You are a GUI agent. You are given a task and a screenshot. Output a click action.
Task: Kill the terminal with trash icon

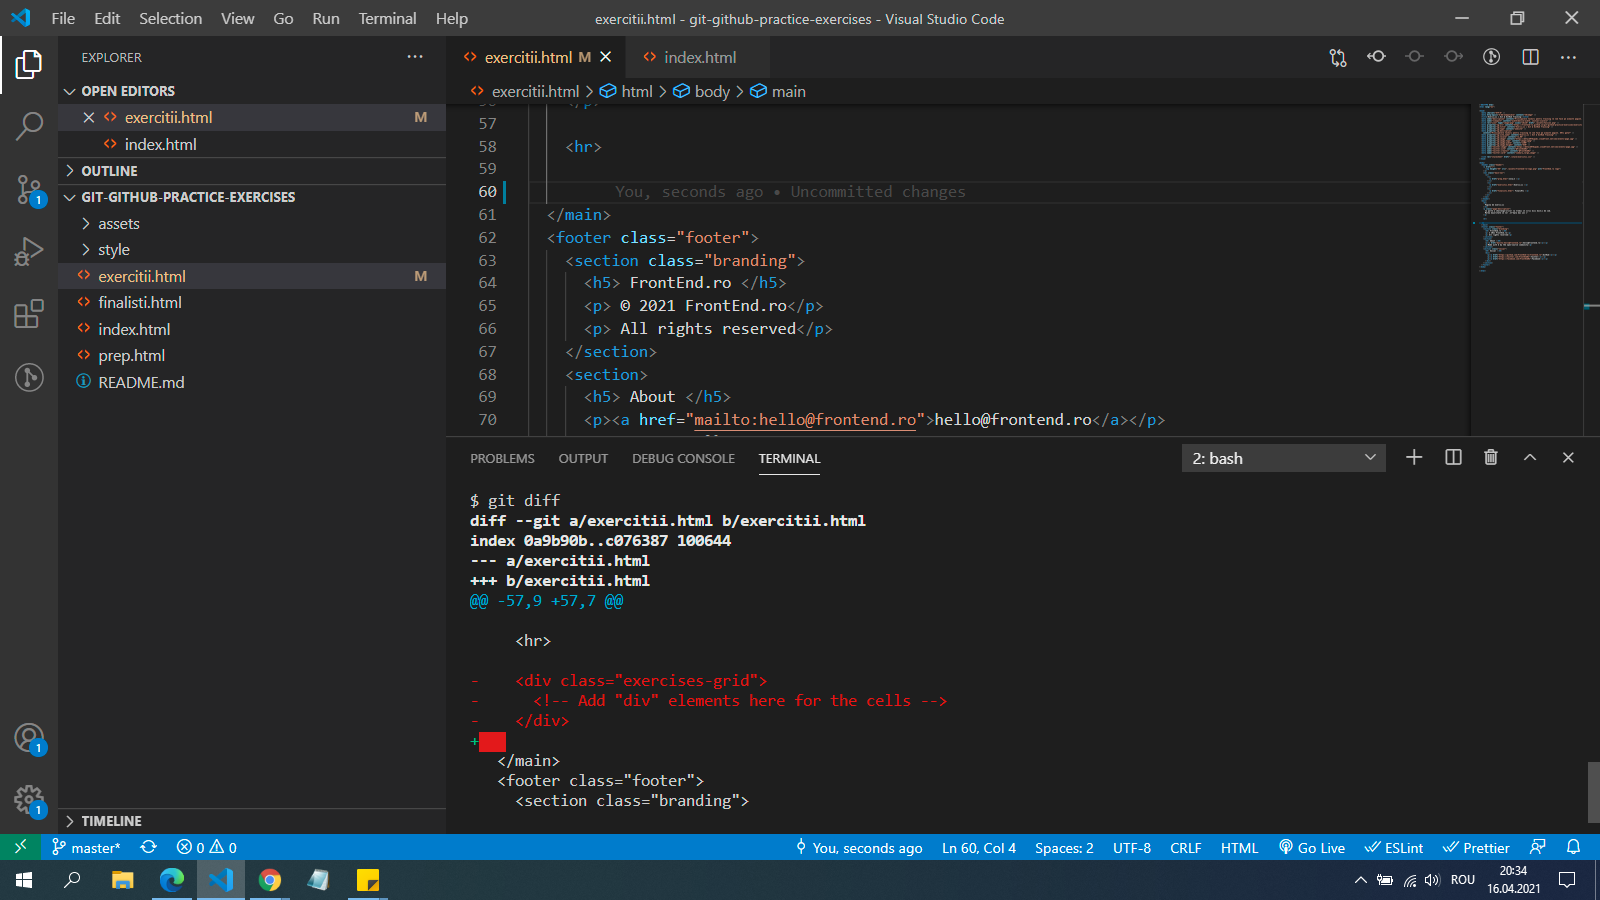[1491, 457]
